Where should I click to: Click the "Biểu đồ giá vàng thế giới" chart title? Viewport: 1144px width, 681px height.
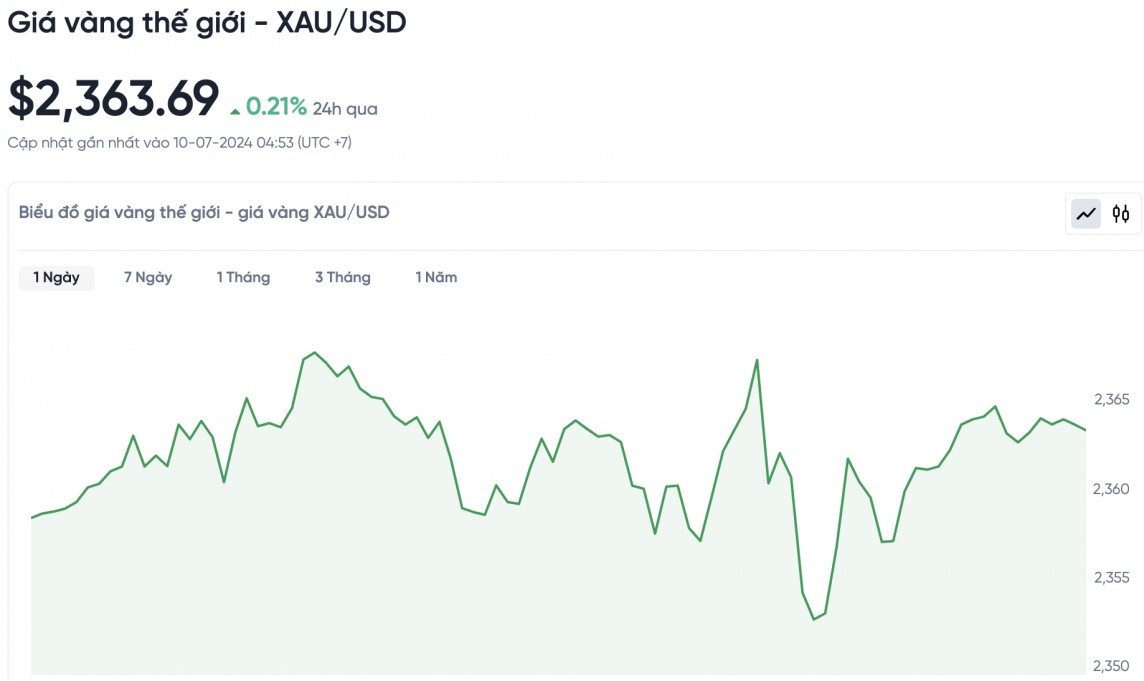point(204,212)
